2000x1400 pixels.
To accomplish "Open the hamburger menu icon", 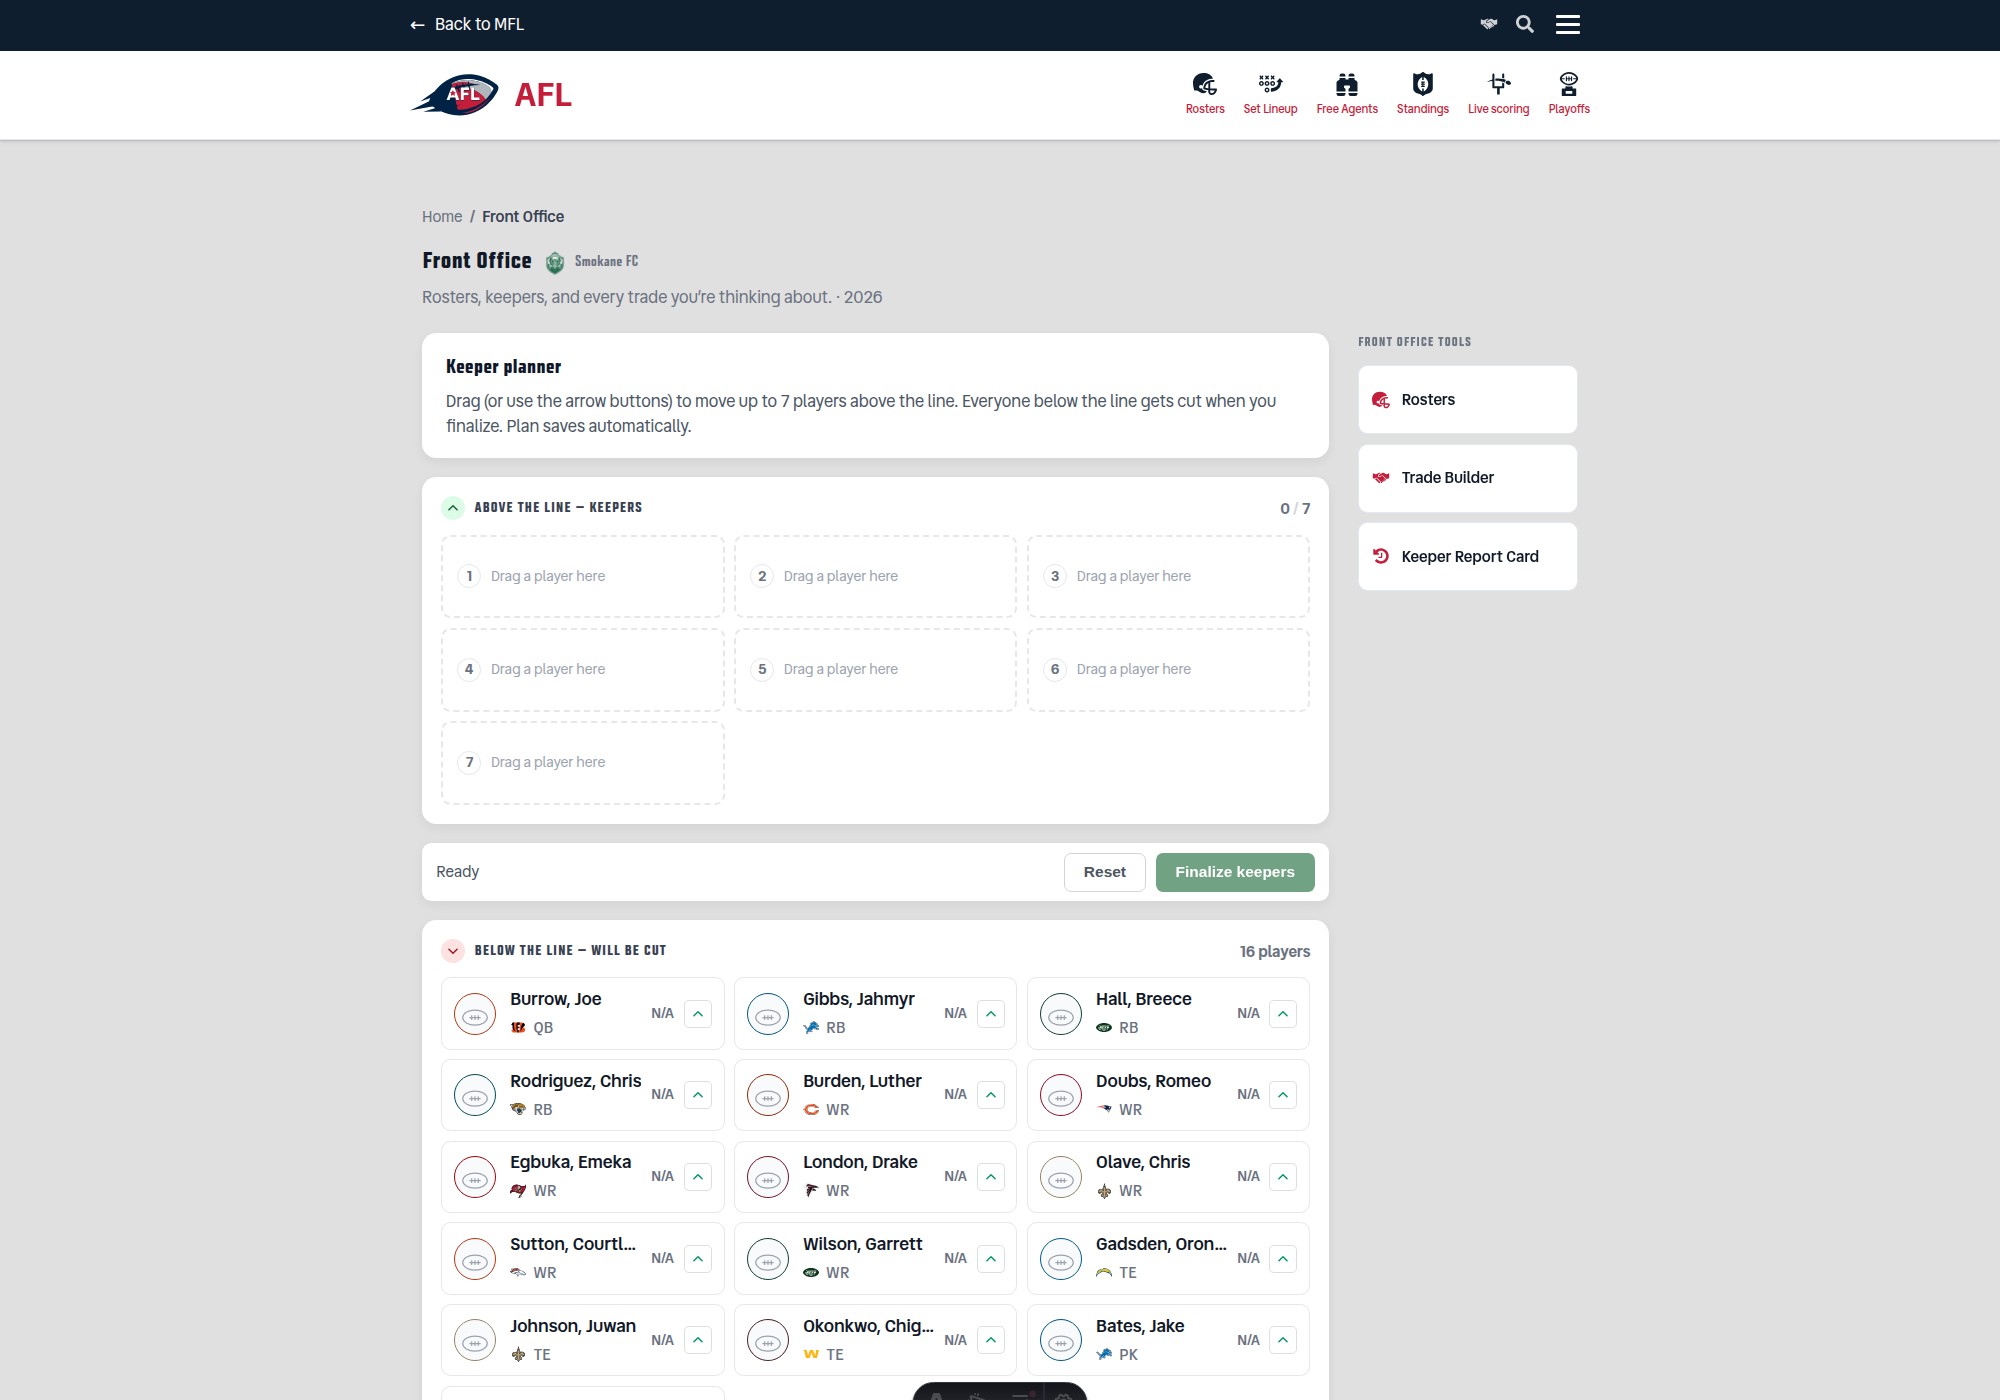I will (1567, 24).
